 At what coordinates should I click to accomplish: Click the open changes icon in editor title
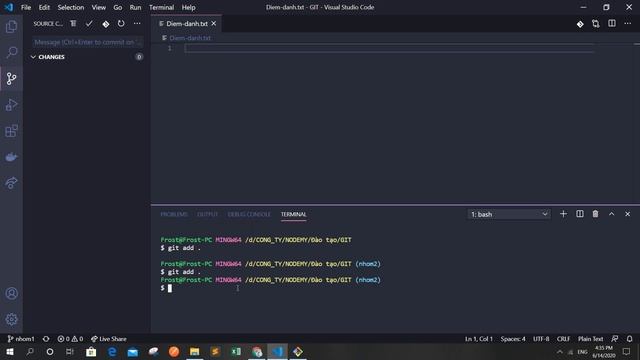tap(596, 24)
